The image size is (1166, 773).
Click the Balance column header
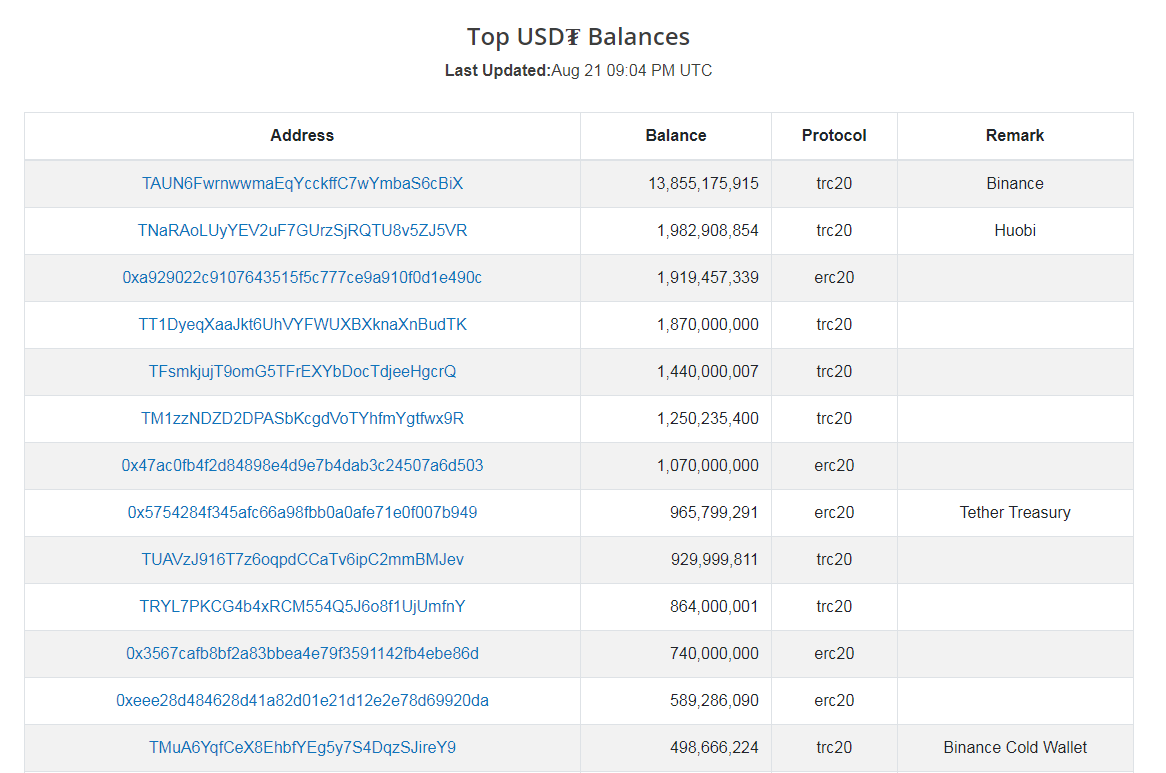676,135
